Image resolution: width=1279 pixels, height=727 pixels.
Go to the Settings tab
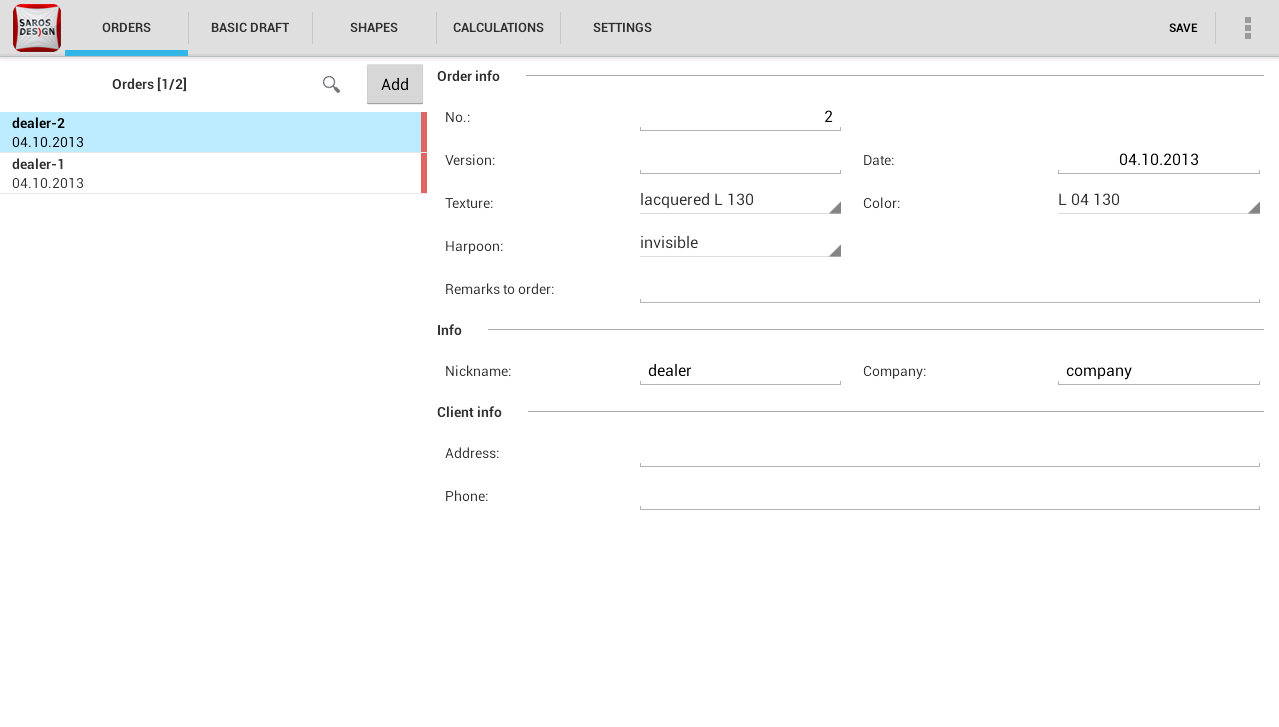[622, 28]
